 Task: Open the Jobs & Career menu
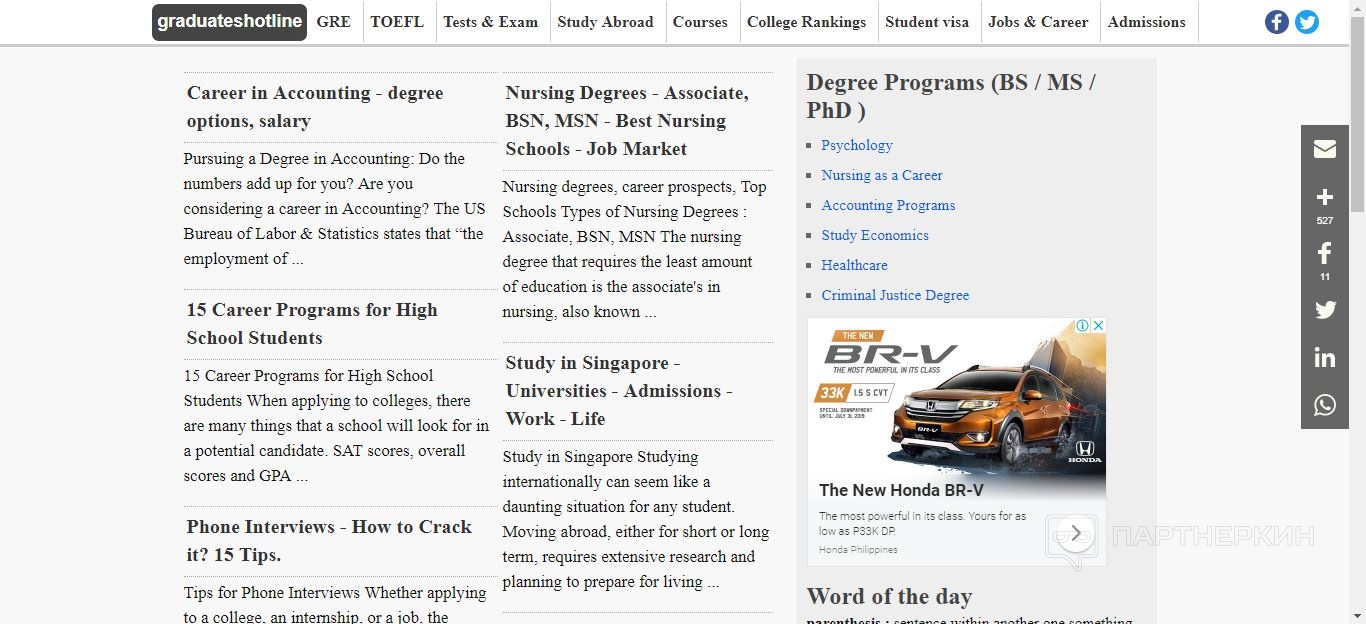coord(1038,22)
